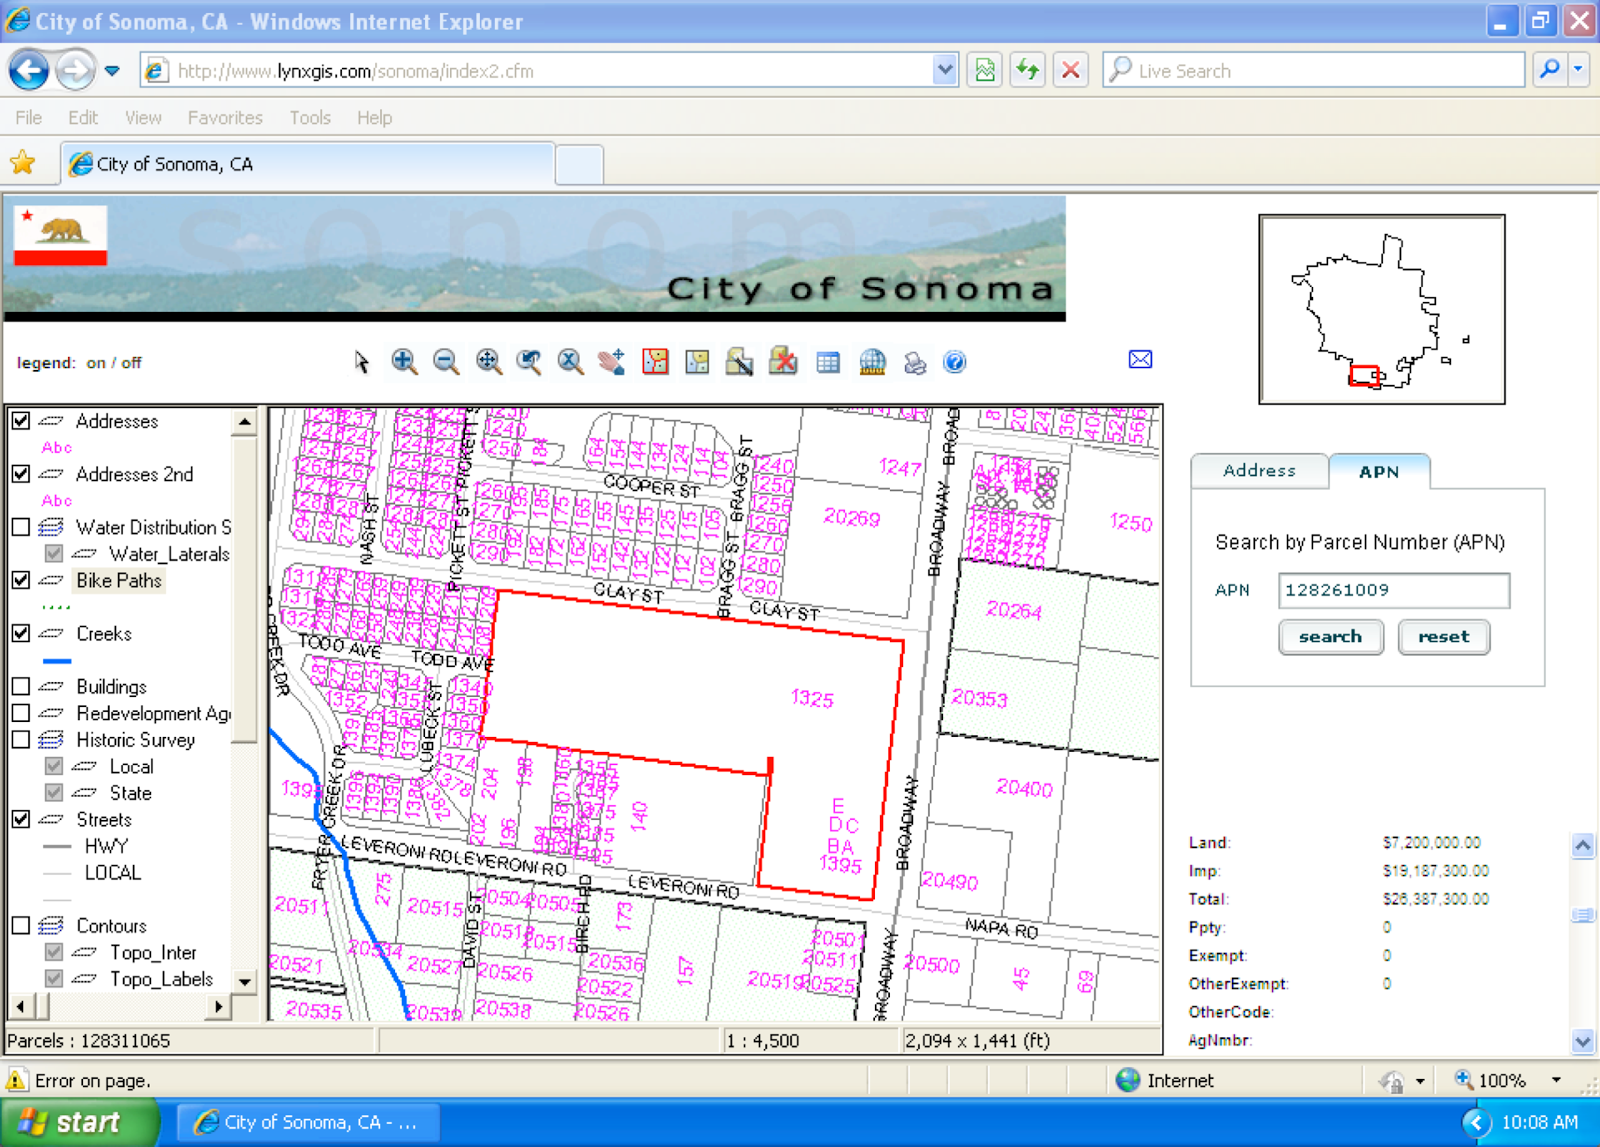Open the Tools menu
Screen dimensions: 1600x1147
pyautogui.click(x=310, y=117)
